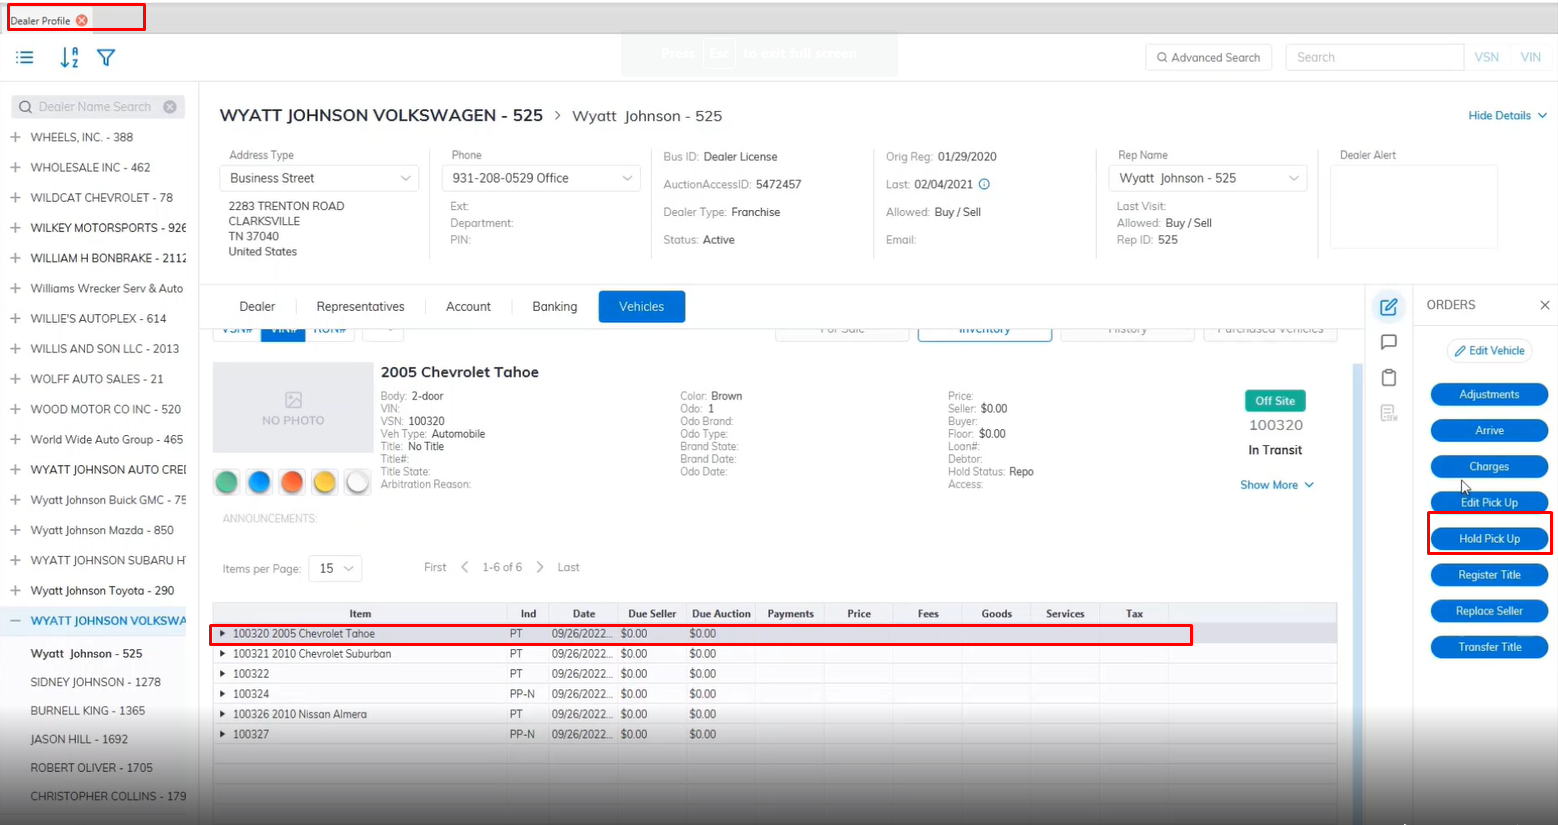Select the green color circle under photo
1558x825 pixels.
pyautogui.click(x=227, y=483)
